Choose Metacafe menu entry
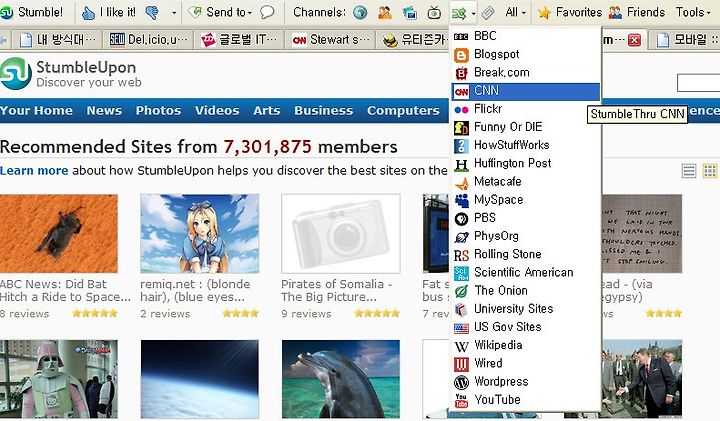 526,182
